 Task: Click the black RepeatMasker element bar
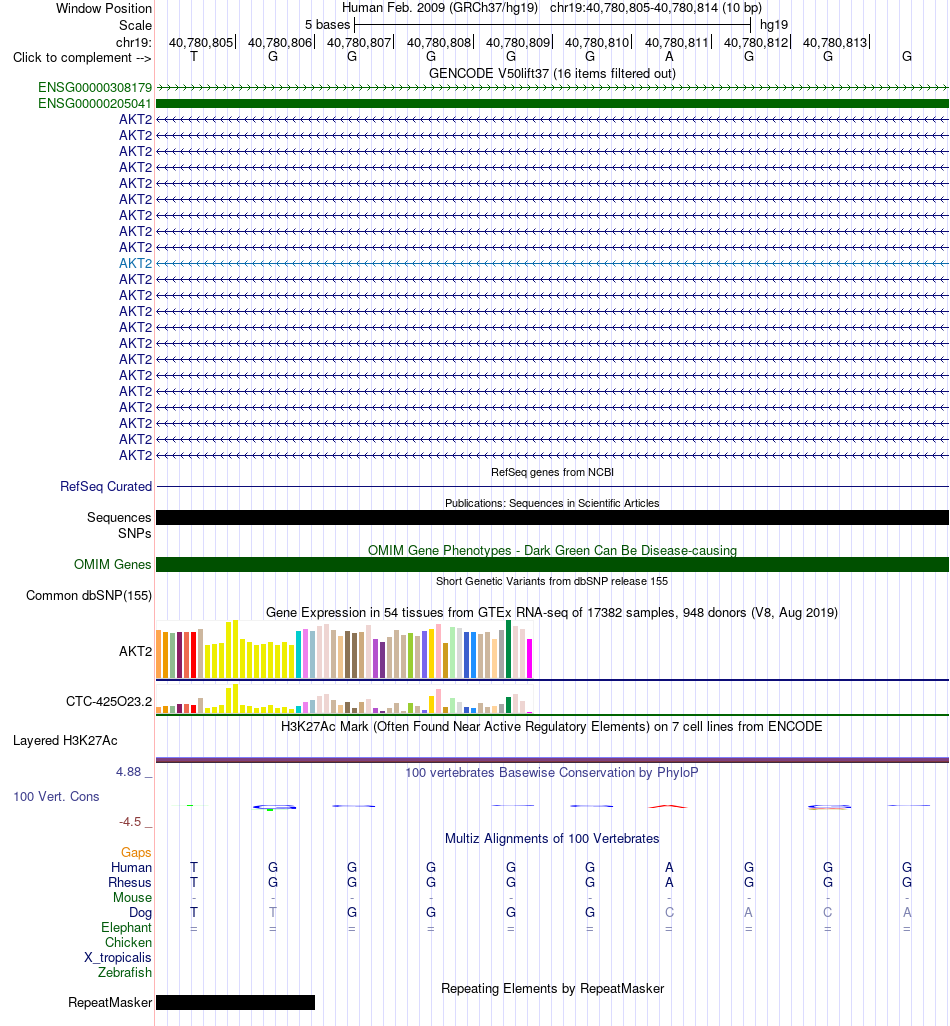click(236, 1002)
